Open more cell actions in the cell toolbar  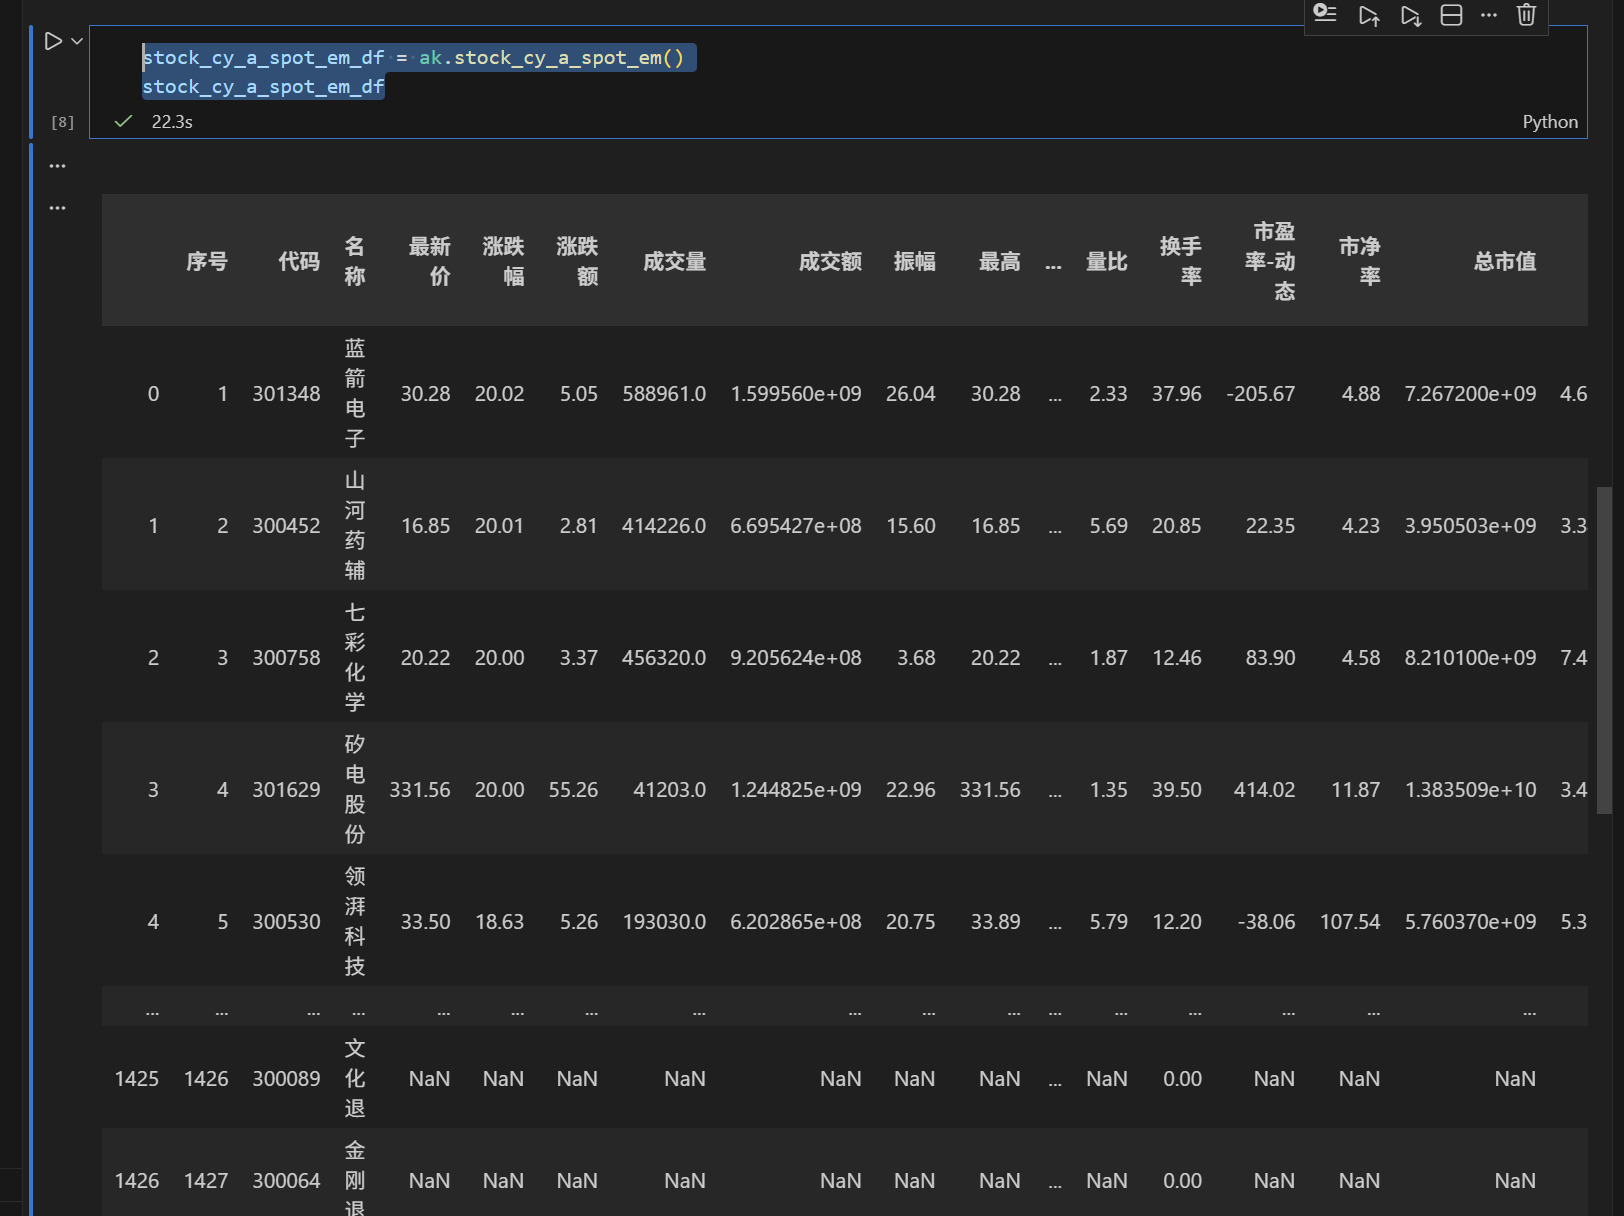(1489, 15)
